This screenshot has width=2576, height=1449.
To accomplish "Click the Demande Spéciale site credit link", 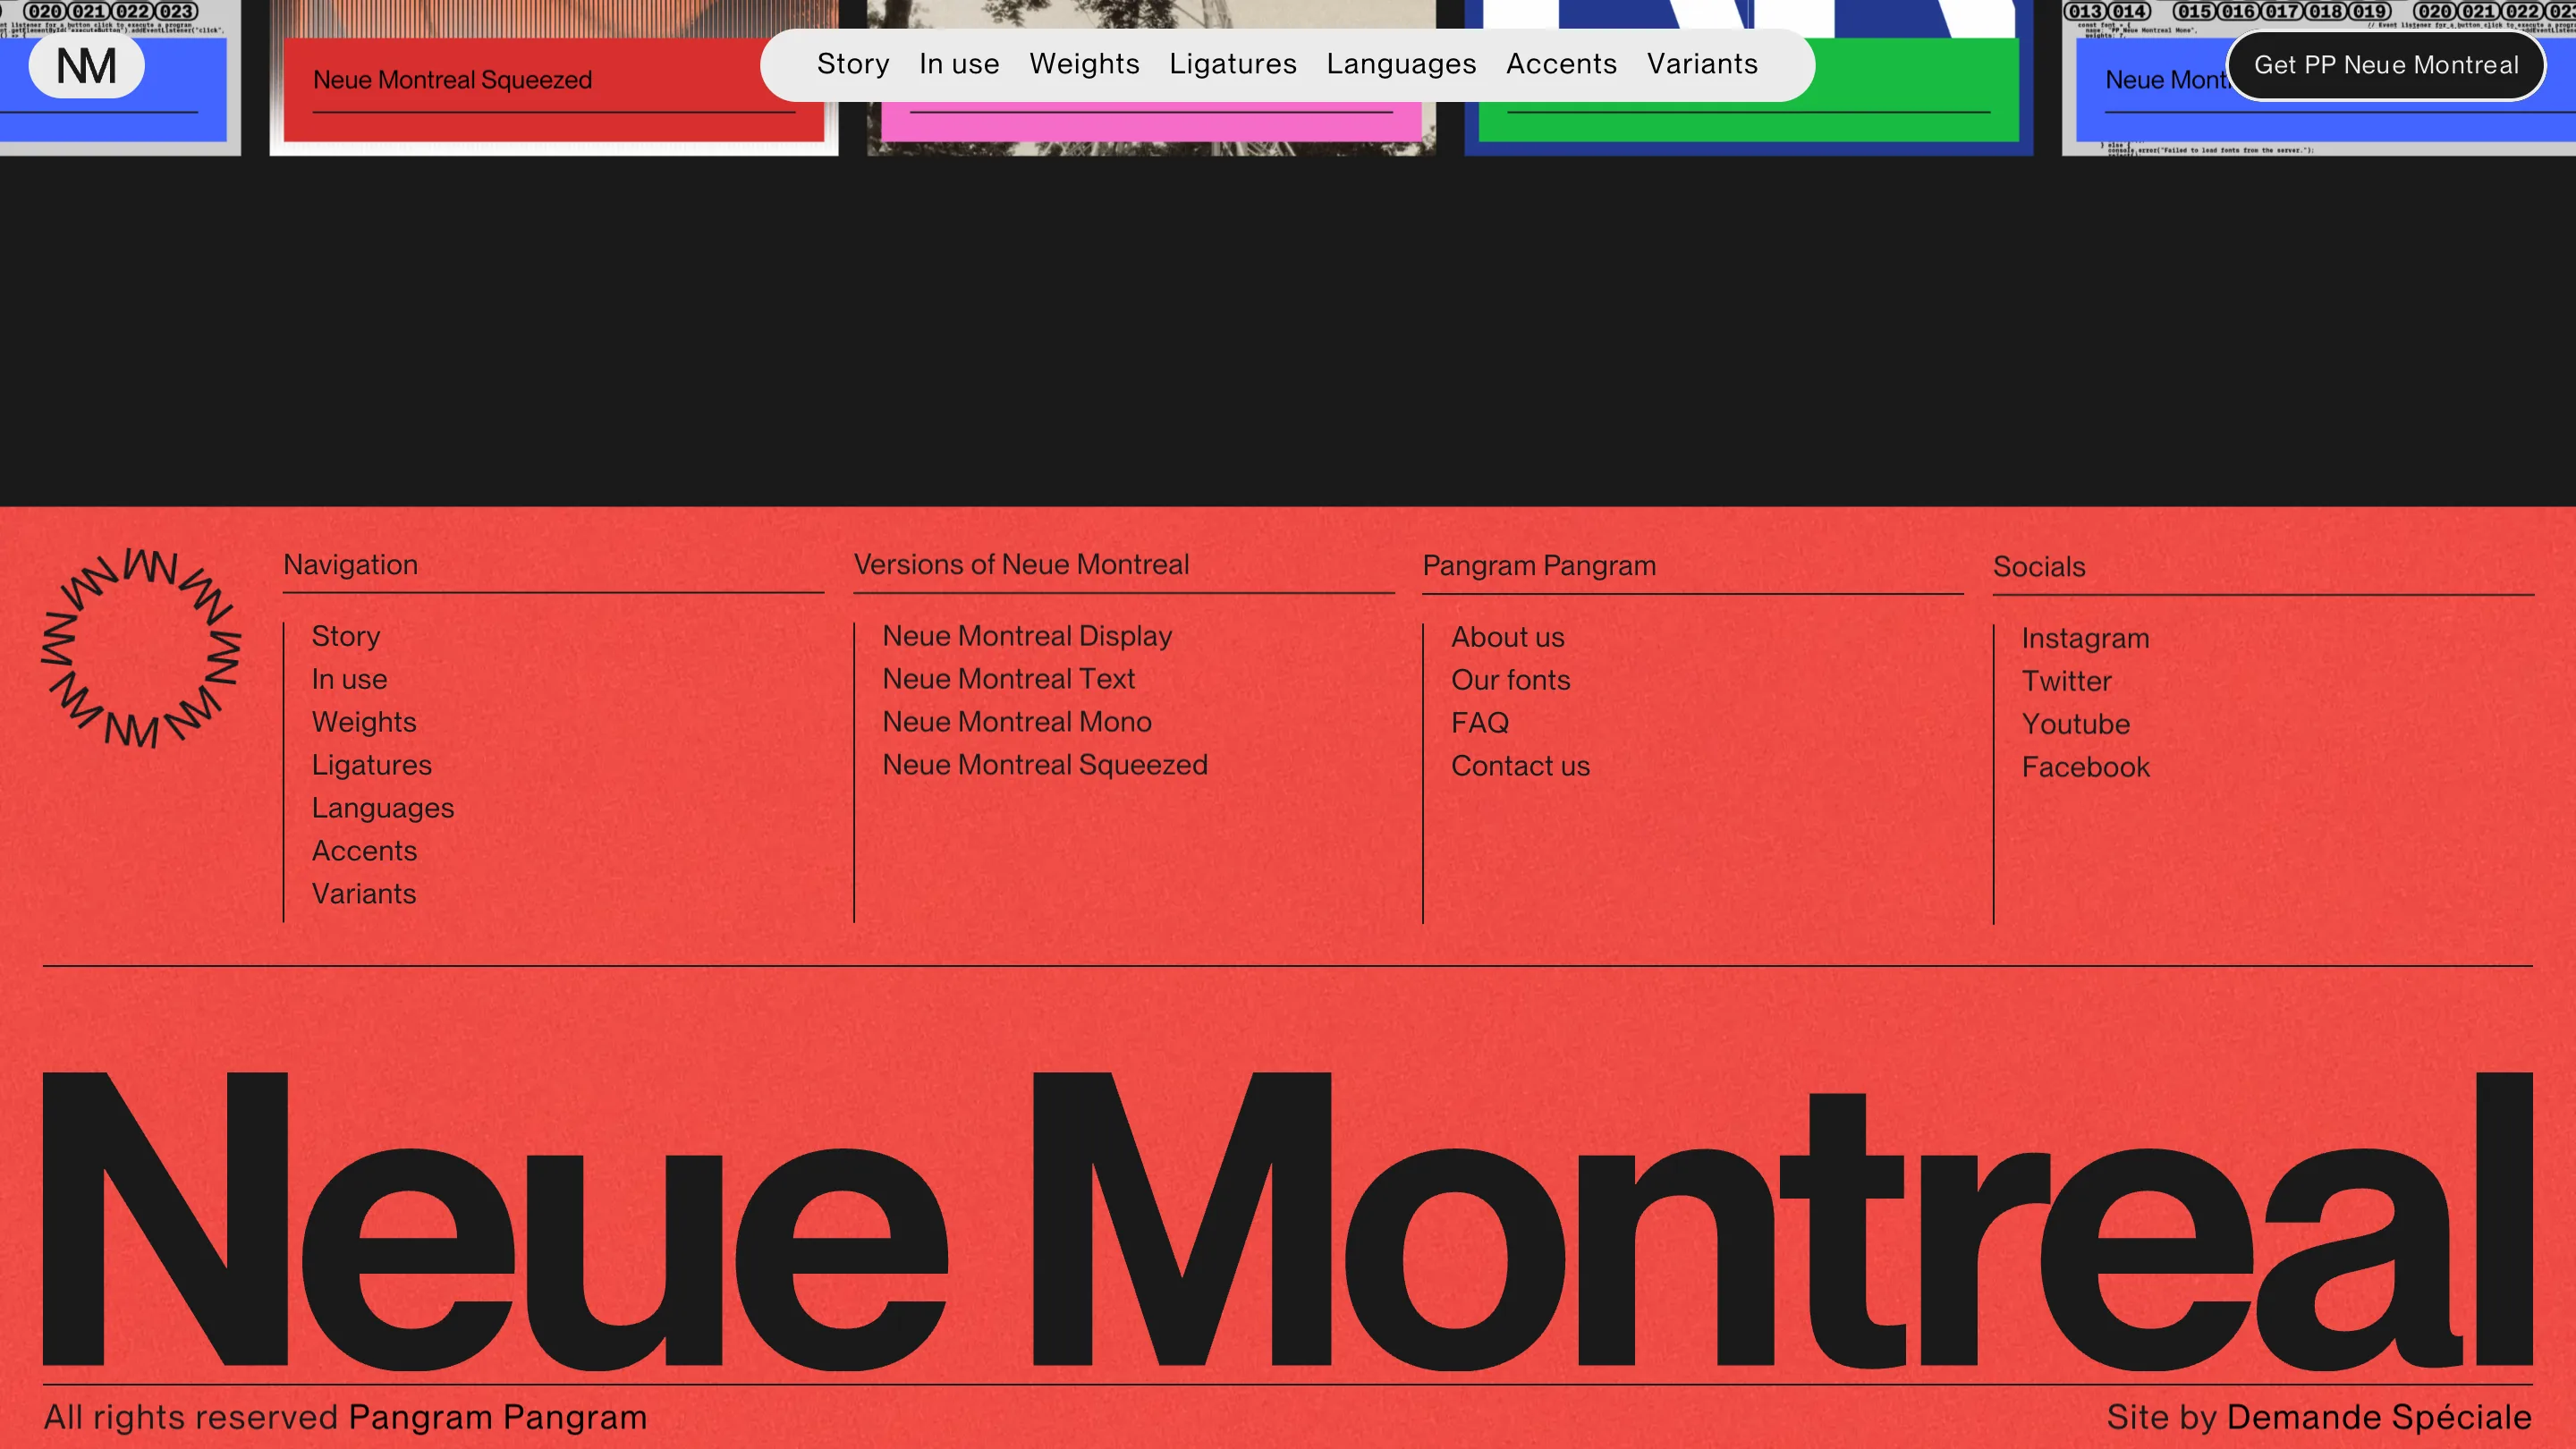I will click(x=2380, y=1417).
